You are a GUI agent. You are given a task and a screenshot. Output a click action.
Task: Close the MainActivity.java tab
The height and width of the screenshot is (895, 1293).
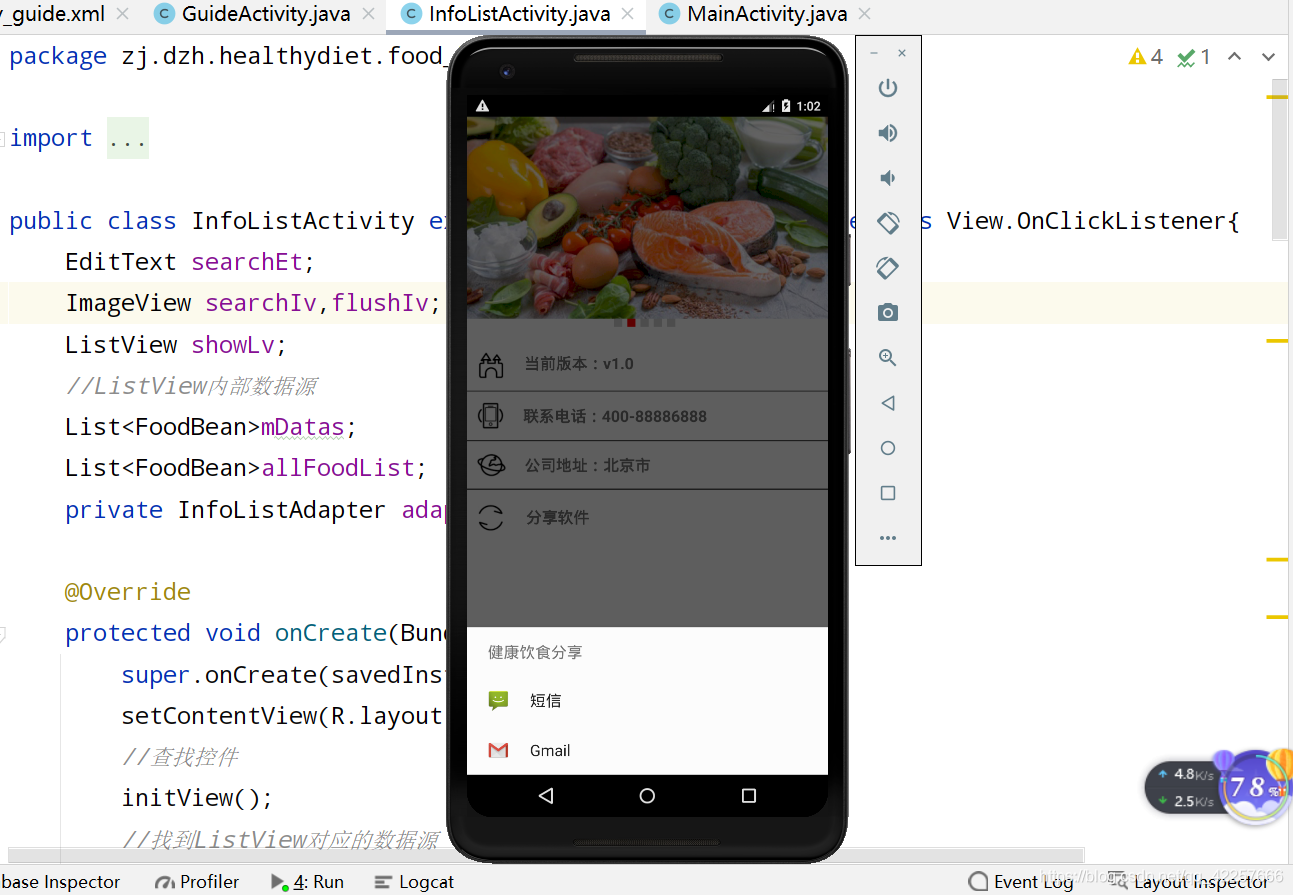click(864, 14)
